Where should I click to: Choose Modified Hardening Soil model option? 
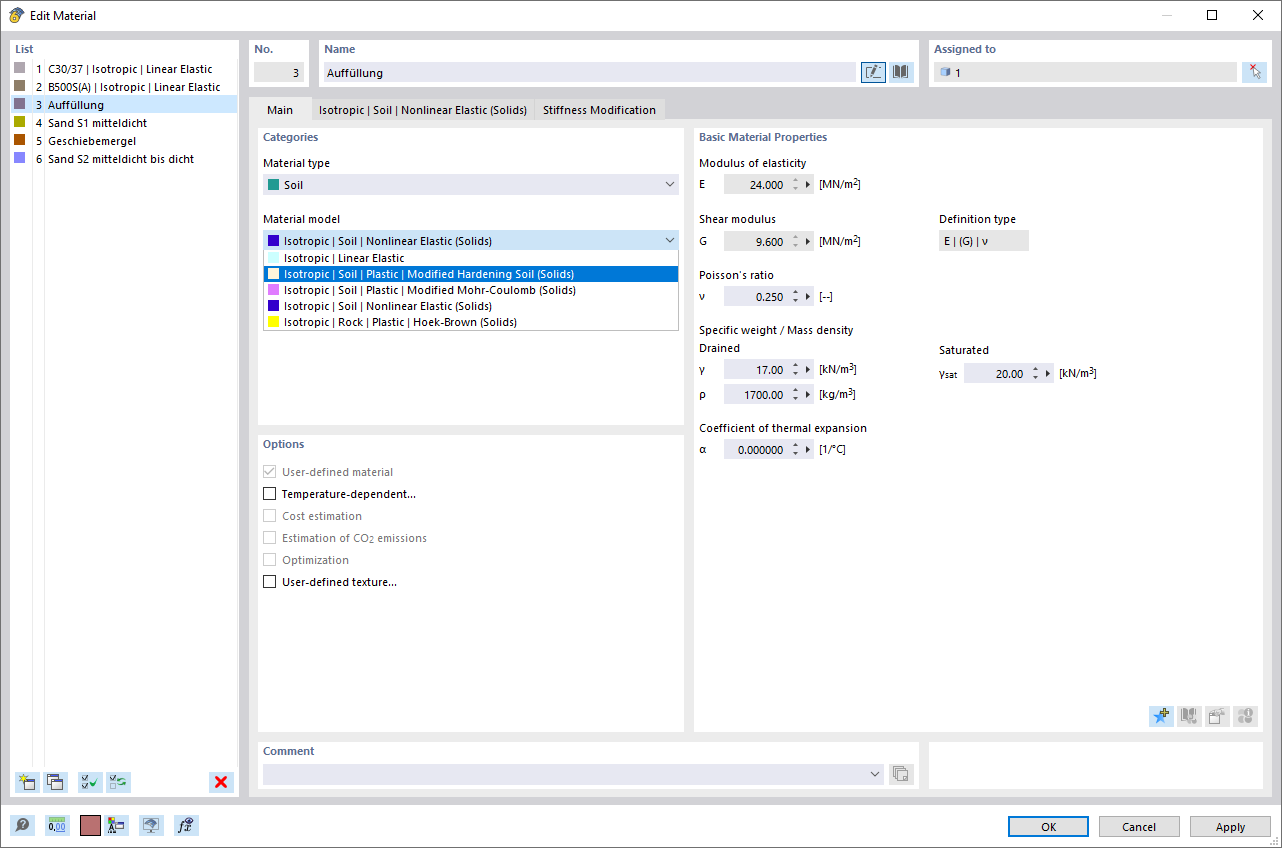(x=471, y=274)
